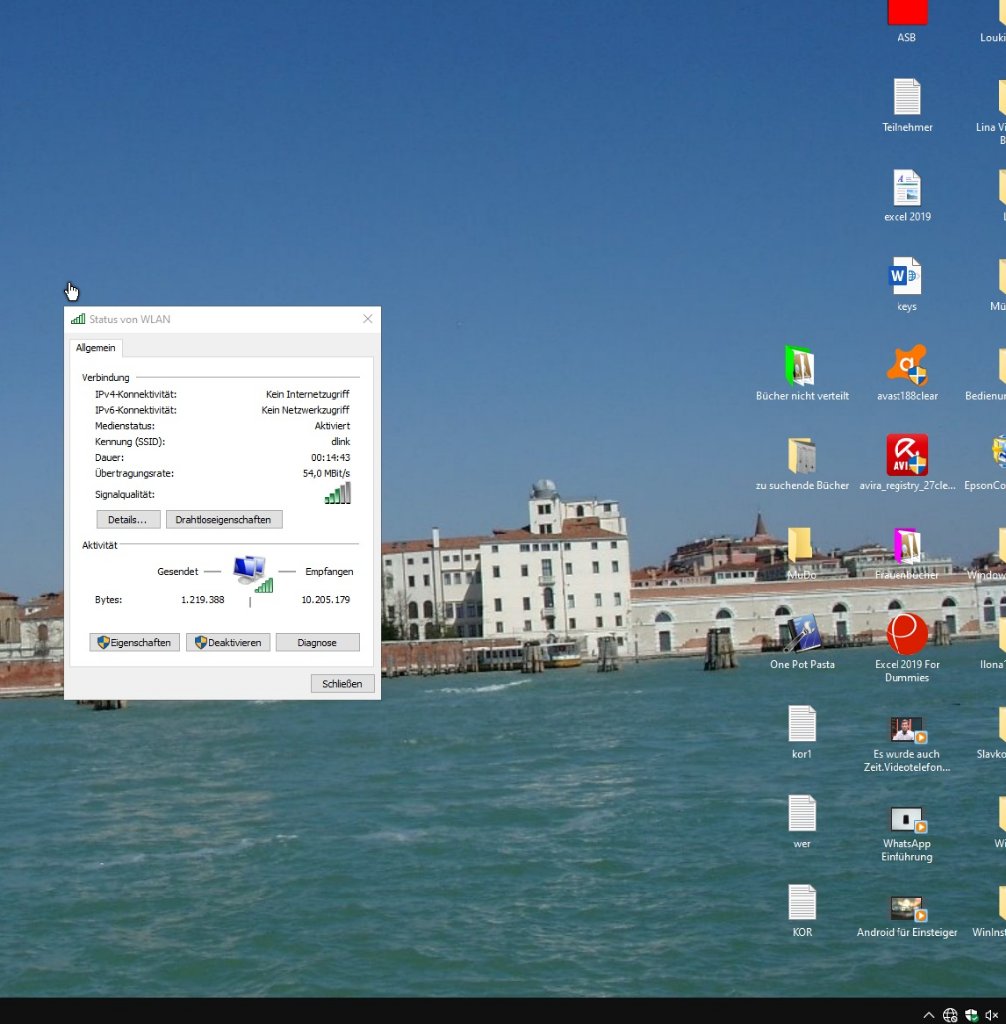Open Windows Security shield tray icon

[x=971, y=1015]
